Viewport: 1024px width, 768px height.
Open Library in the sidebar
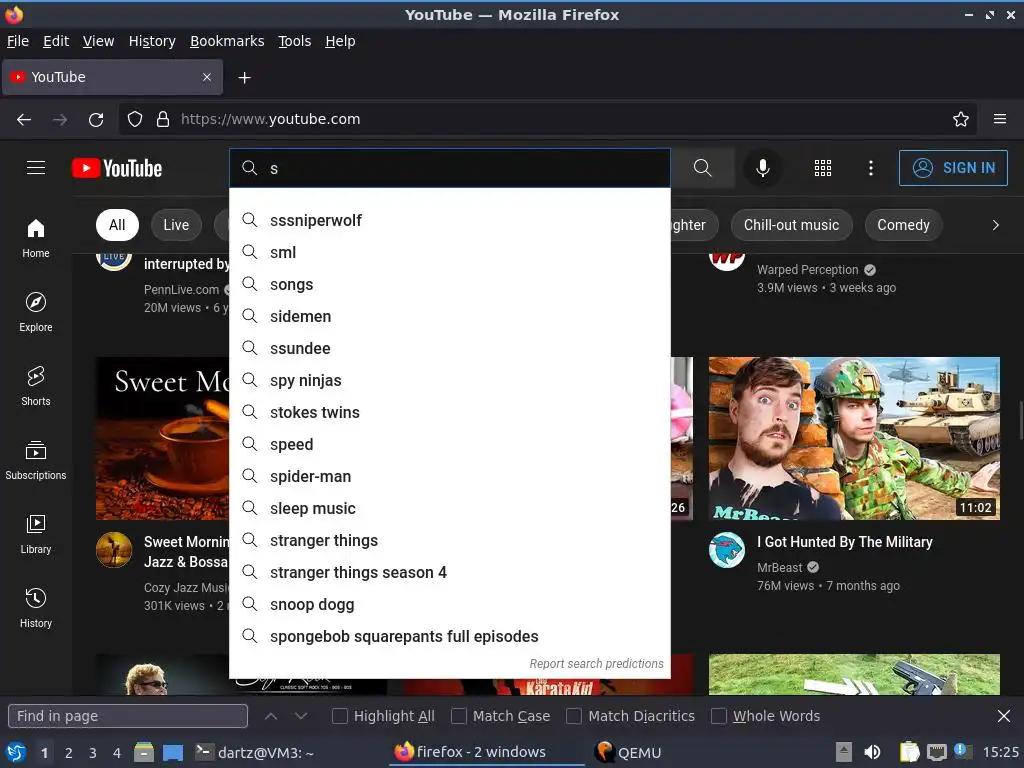click(x=36, y=534)
